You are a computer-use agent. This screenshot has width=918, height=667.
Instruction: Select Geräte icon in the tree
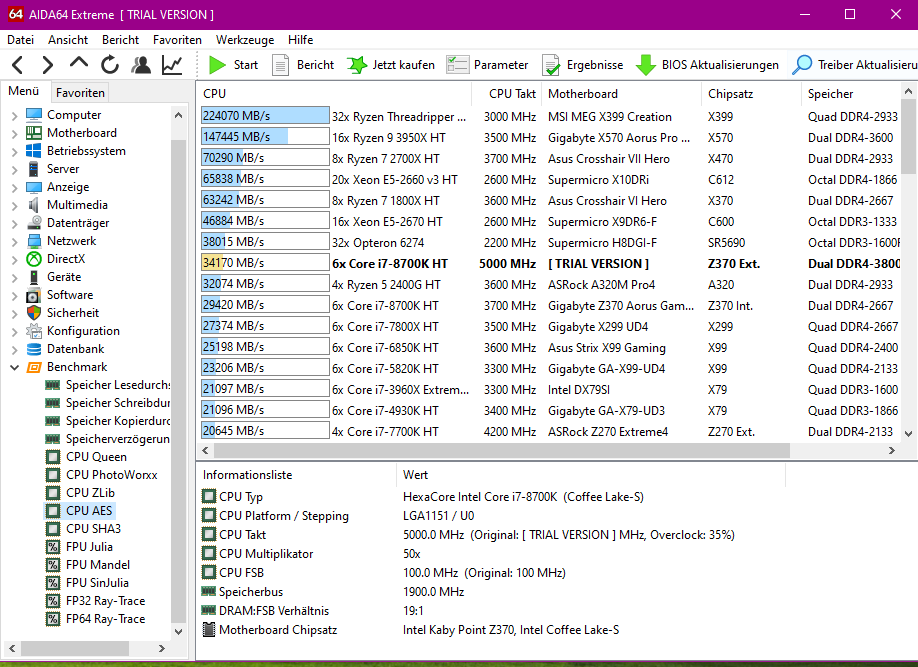34,277
